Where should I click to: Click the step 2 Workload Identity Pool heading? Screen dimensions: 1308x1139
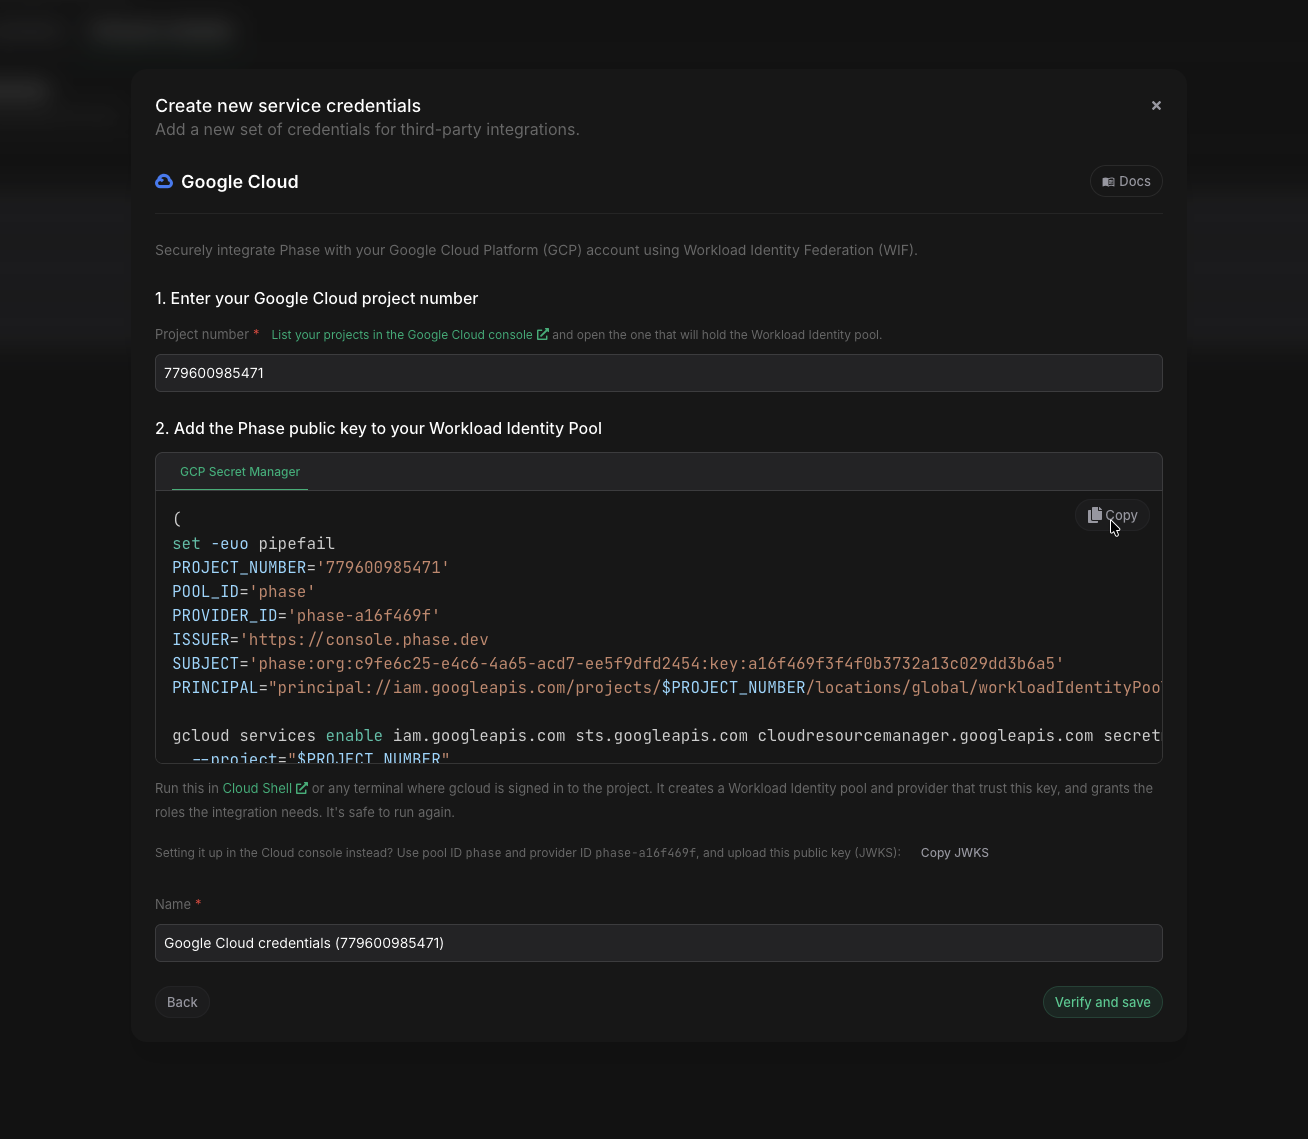pyautogui.click(x=378, y=428)
